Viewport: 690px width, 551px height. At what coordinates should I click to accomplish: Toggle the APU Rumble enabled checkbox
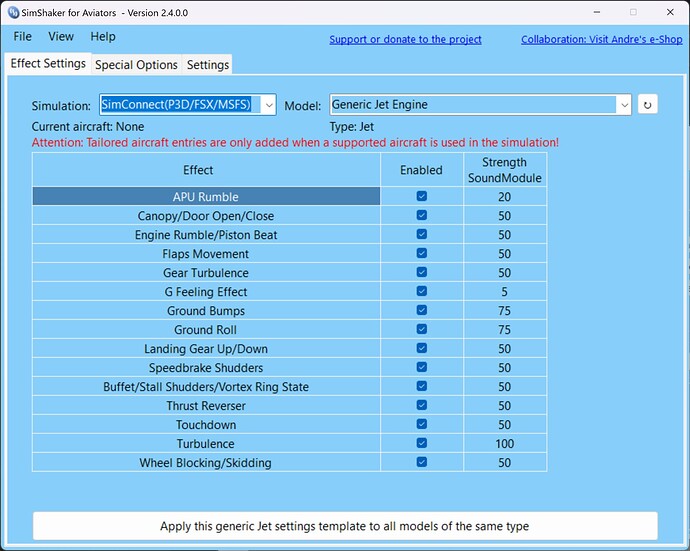pos(422,196)
